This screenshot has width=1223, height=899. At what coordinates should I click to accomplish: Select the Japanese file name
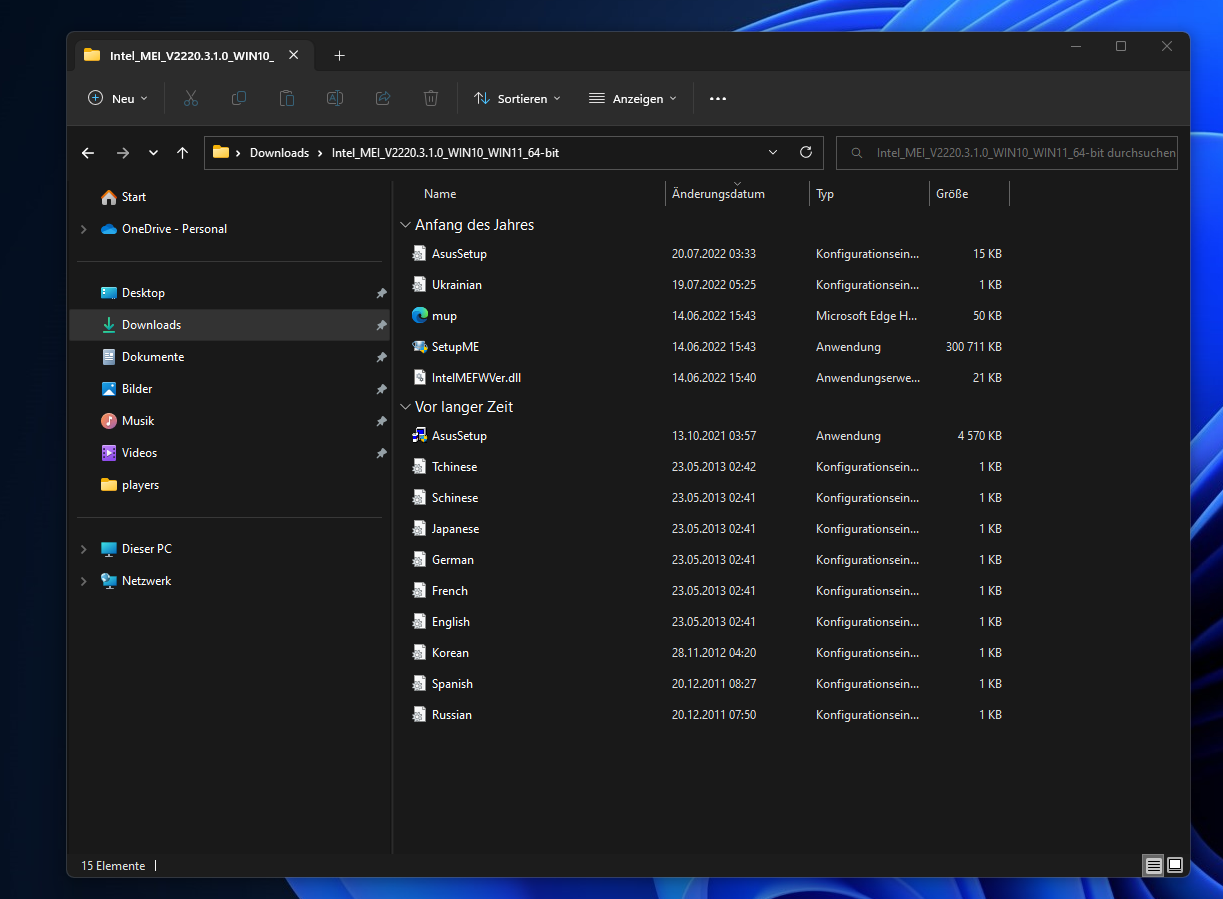[x=455, y=529]
